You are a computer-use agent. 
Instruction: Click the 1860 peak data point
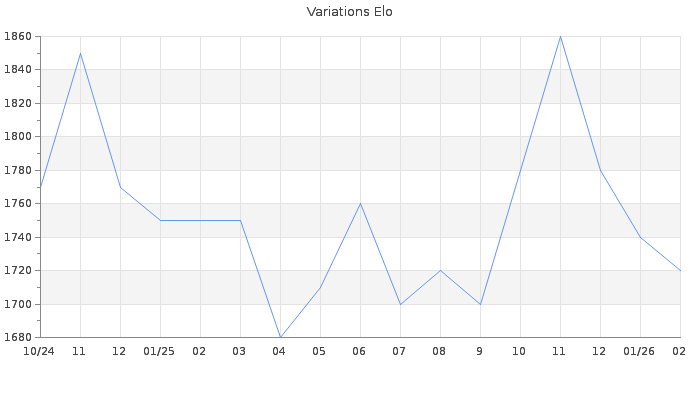(560, 36)
